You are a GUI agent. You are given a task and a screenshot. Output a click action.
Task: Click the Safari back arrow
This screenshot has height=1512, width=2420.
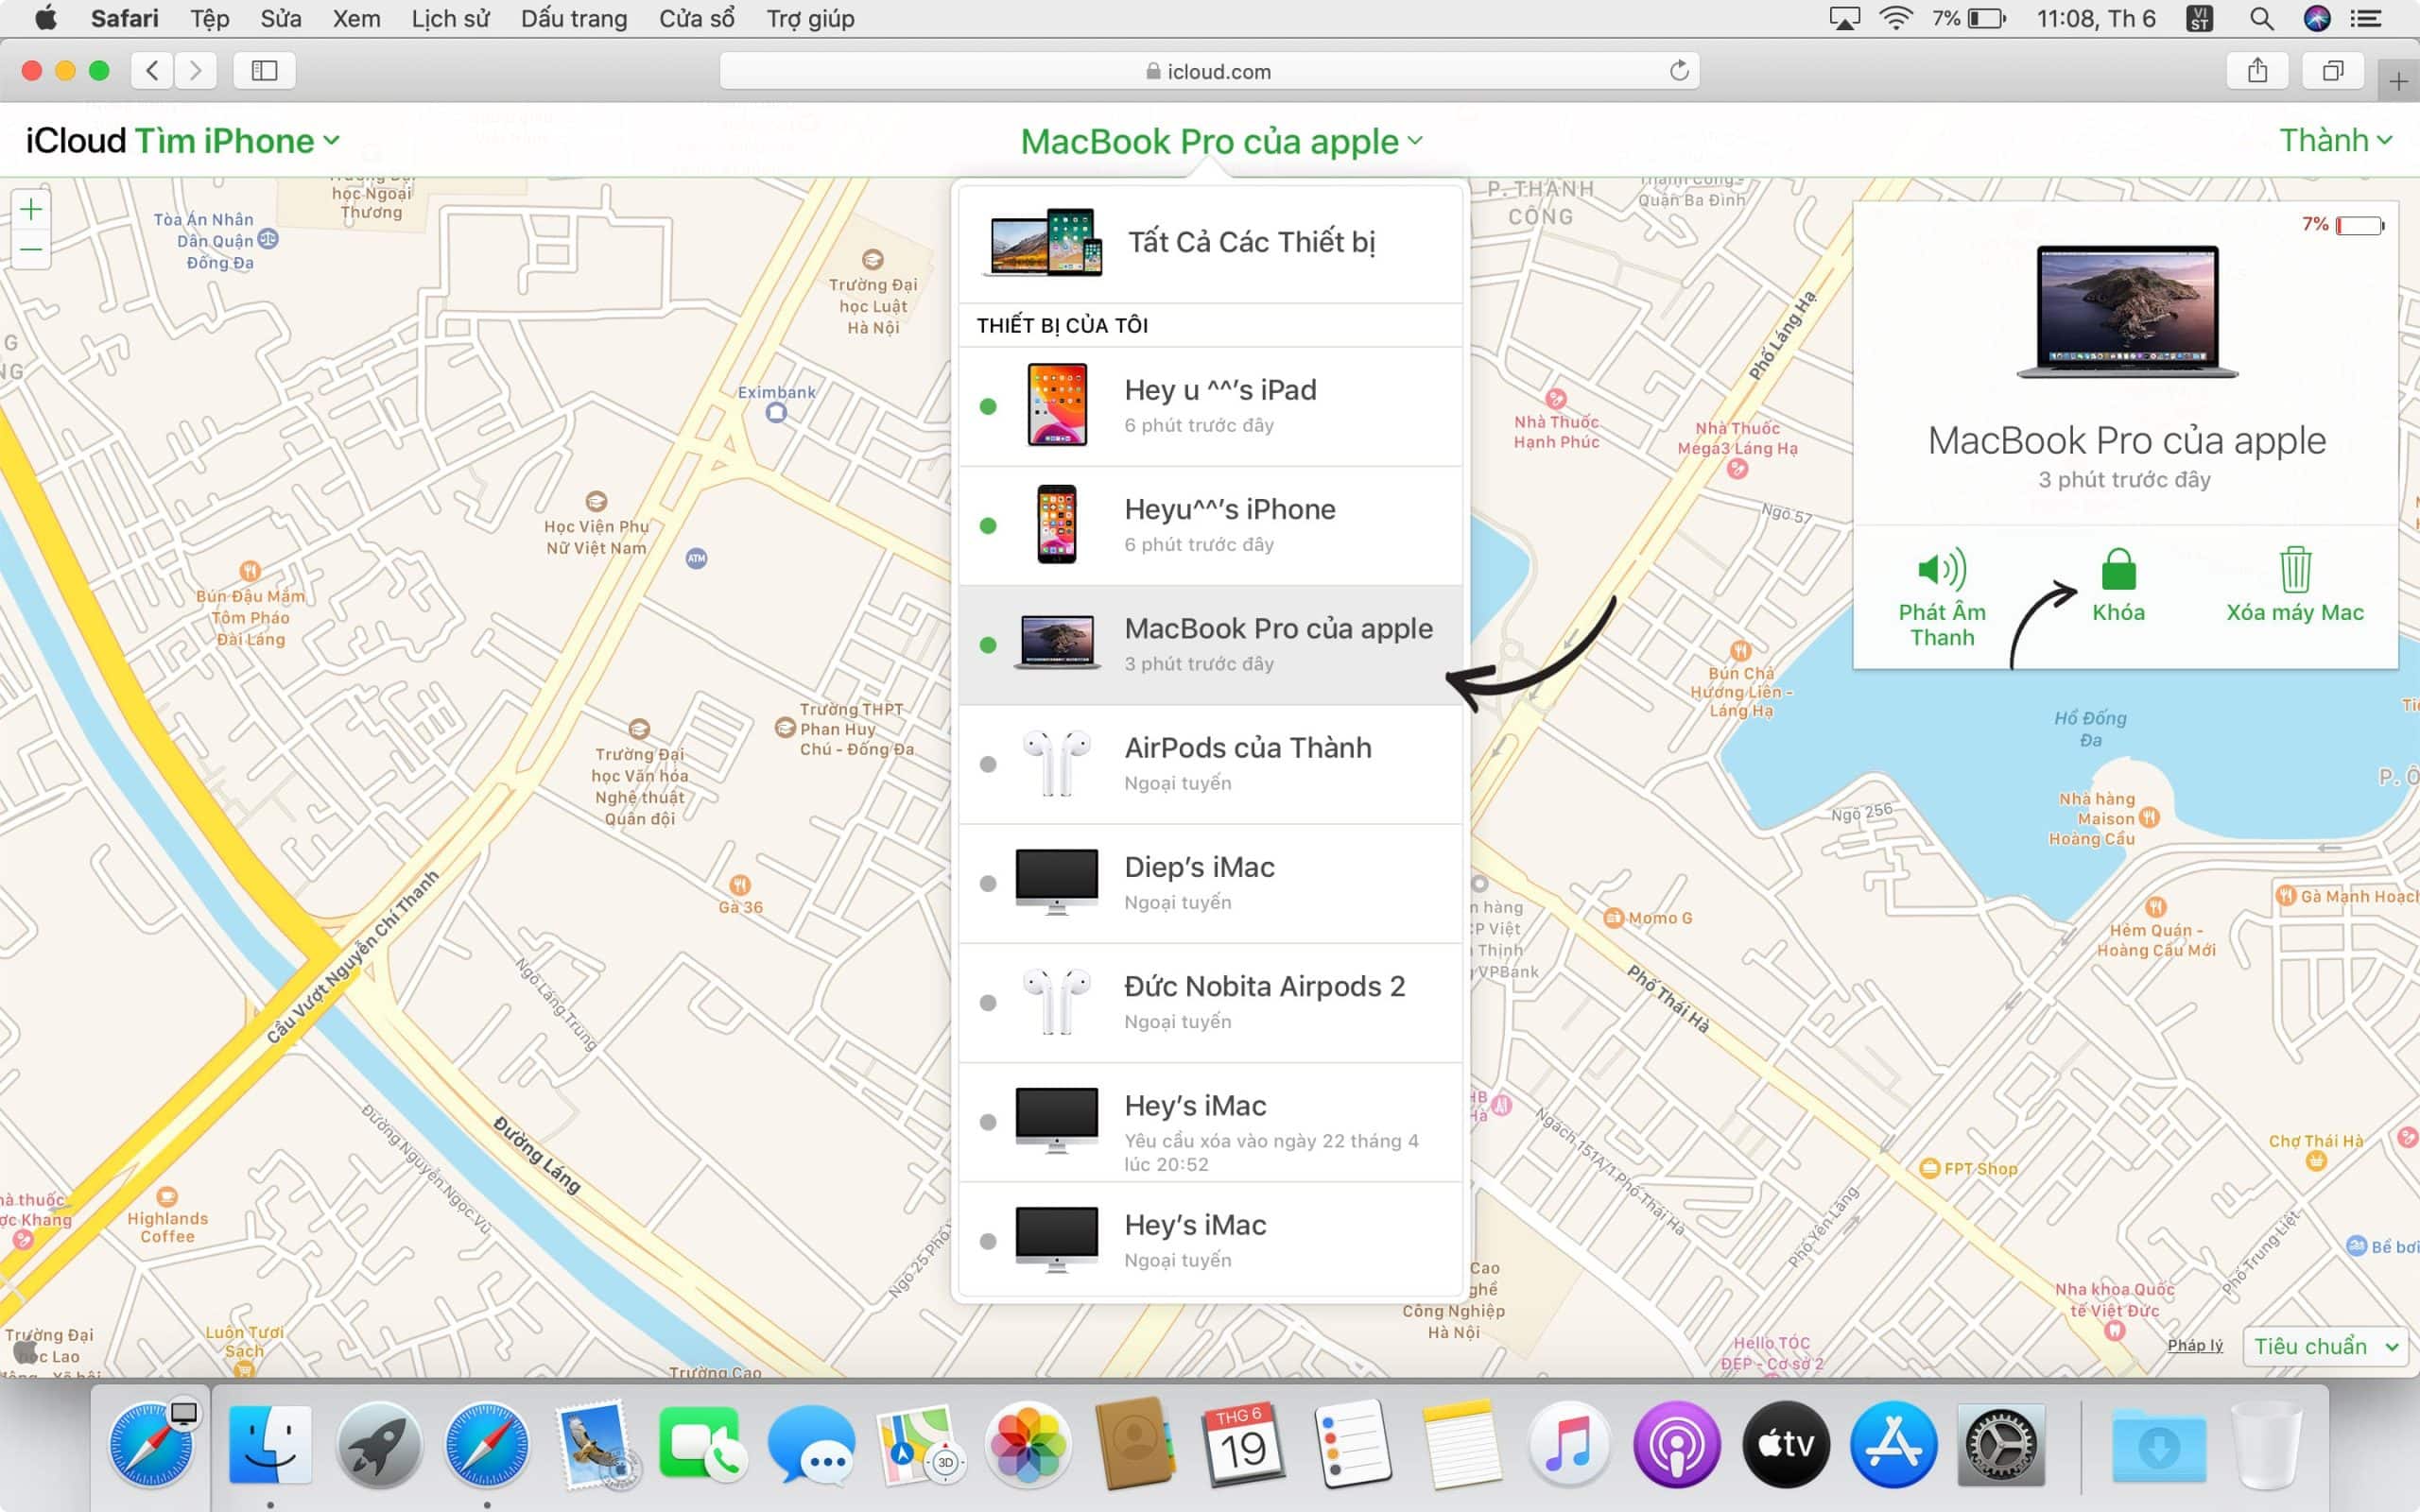tap(152, 70)
